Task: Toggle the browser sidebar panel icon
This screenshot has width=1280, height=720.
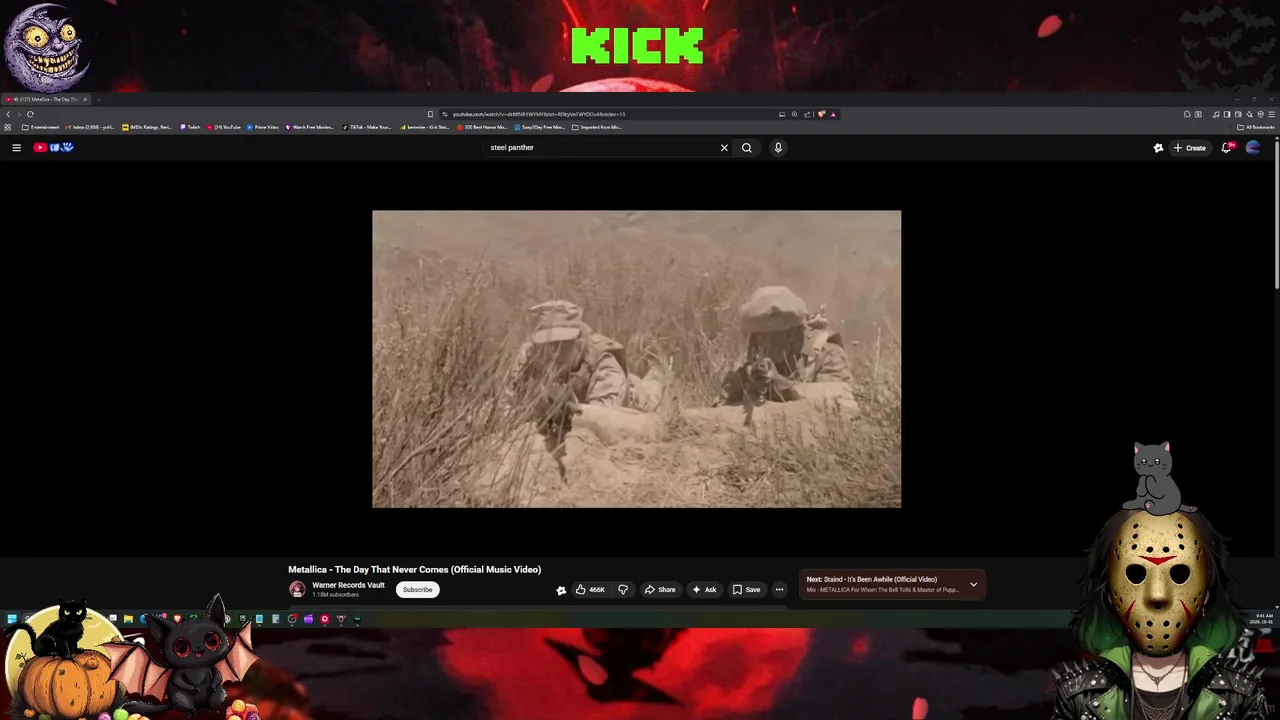Action: tap(1227, 114)
